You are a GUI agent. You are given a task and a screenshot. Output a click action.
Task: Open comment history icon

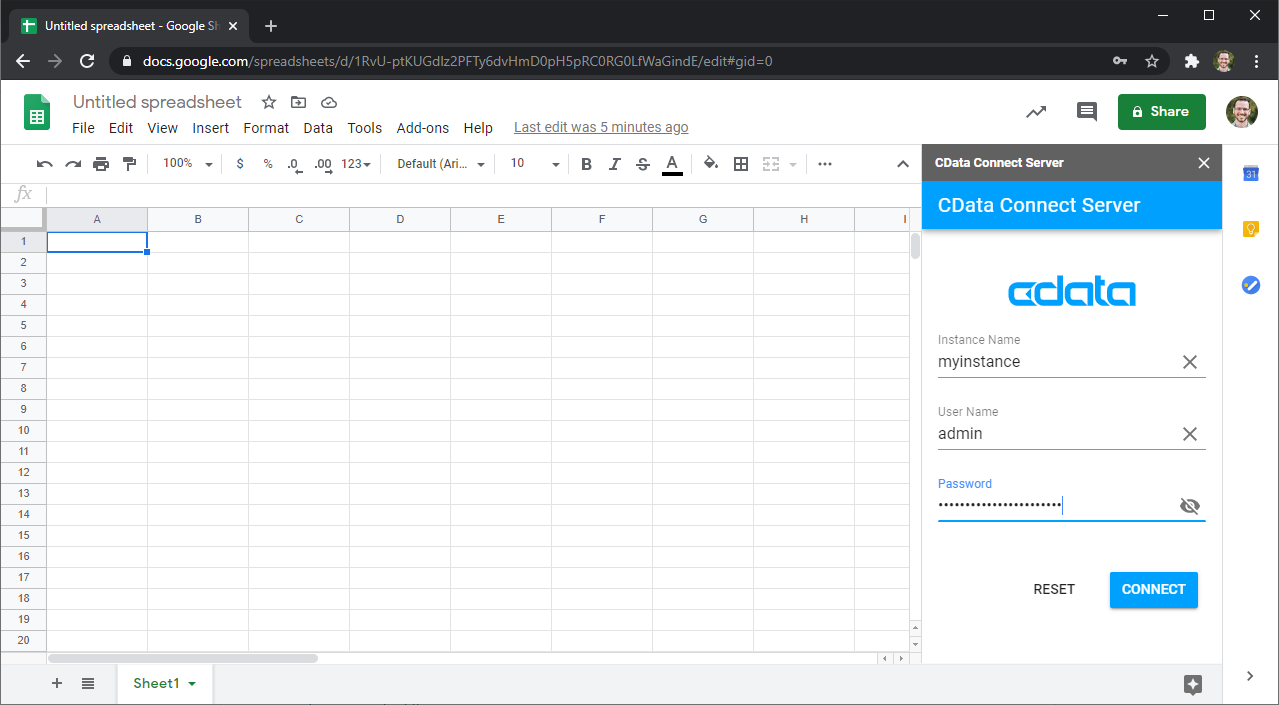click(1086, 112)
